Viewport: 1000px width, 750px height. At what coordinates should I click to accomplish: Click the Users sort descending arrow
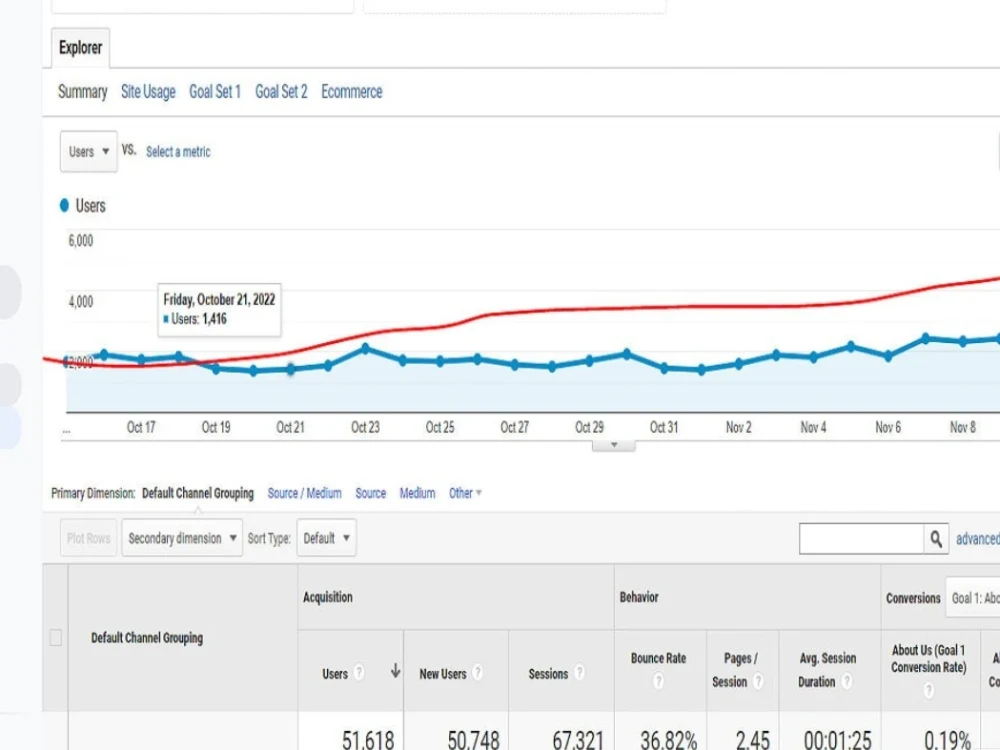[x=395, y=670]
